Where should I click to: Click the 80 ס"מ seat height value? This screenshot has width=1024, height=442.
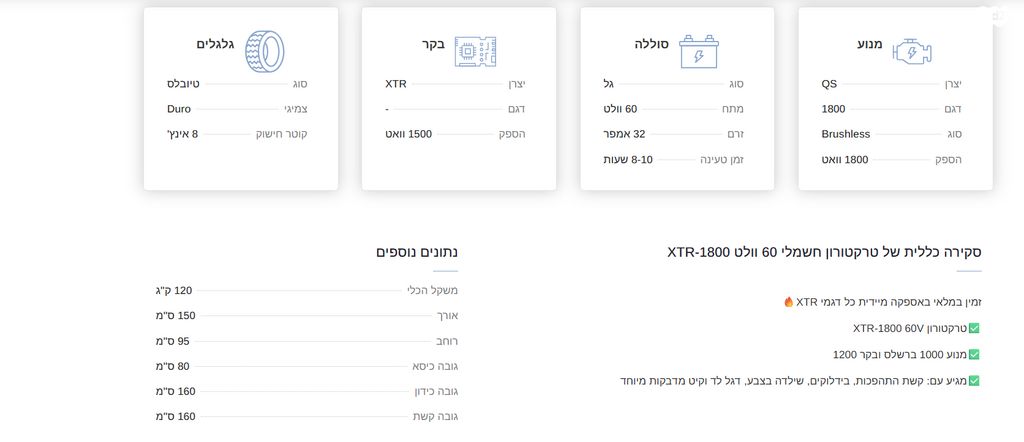[172, 366]
